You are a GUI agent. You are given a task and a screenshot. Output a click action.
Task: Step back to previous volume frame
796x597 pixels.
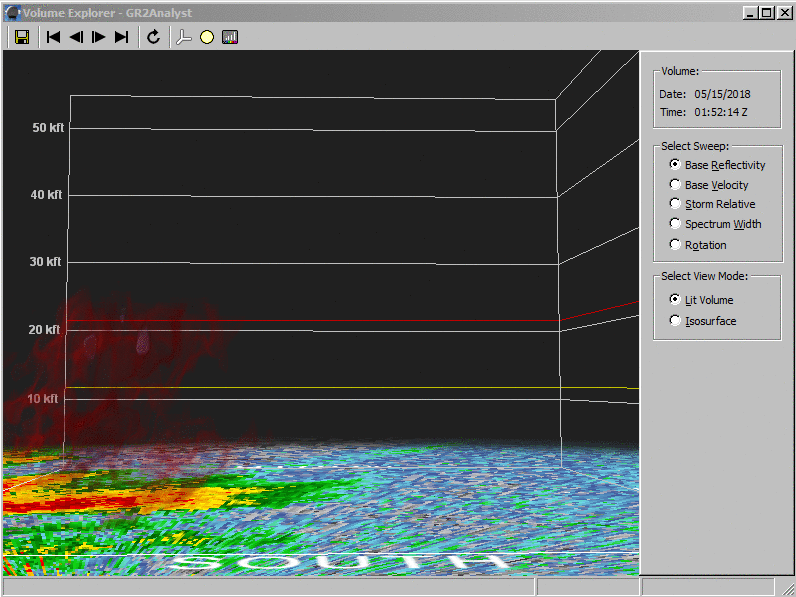pos(76,37)
